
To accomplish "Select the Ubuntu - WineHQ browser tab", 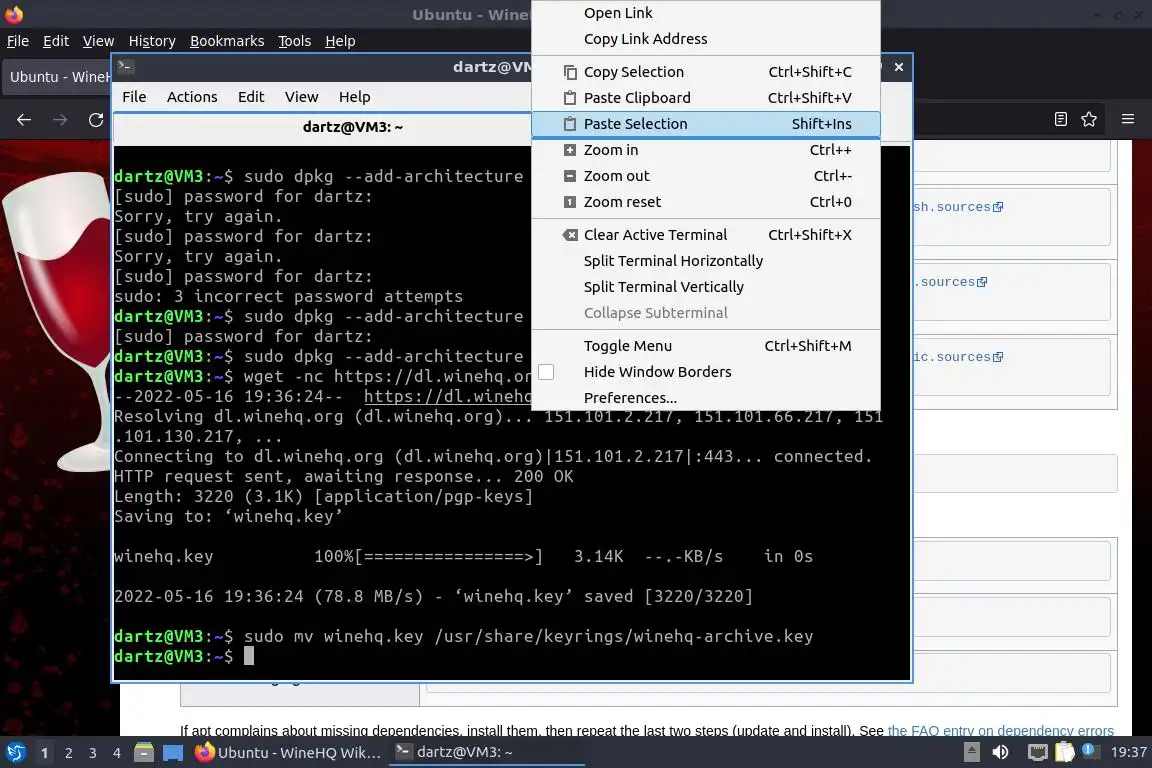I will tap(57, 76).
